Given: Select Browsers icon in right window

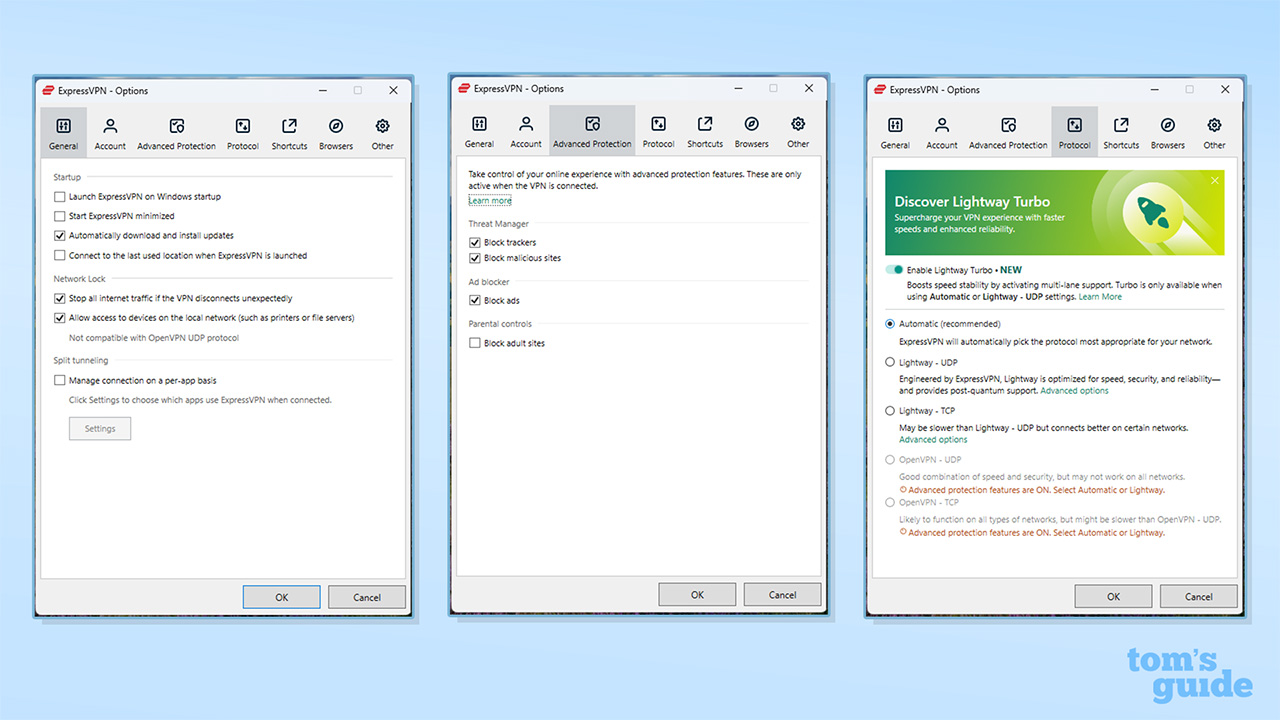Looking at the screenshot, I should (x=1168, y=125).
